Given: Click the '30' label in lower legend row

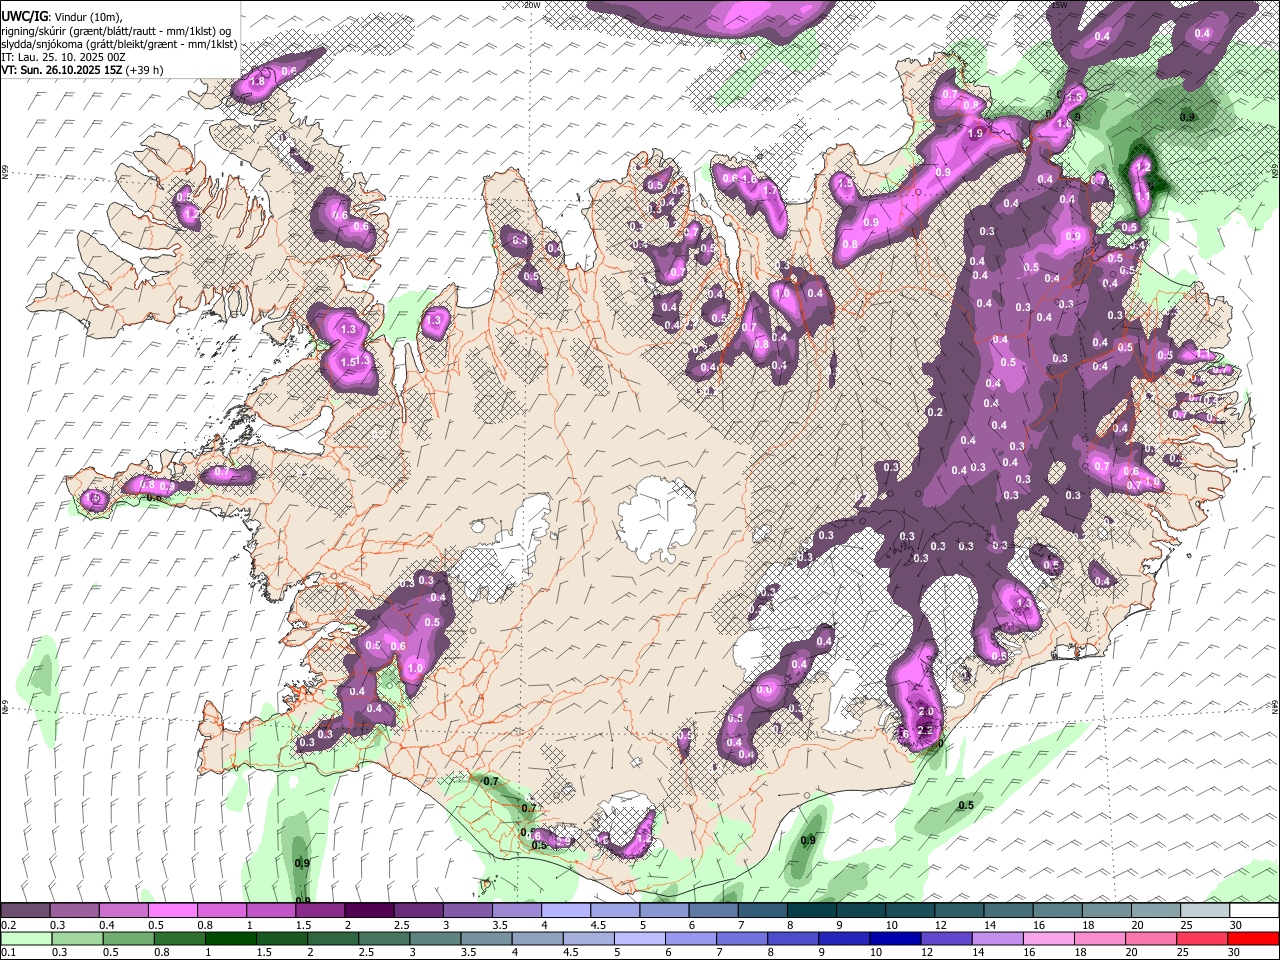Looking at the screenshot, I should (1235, 952).
